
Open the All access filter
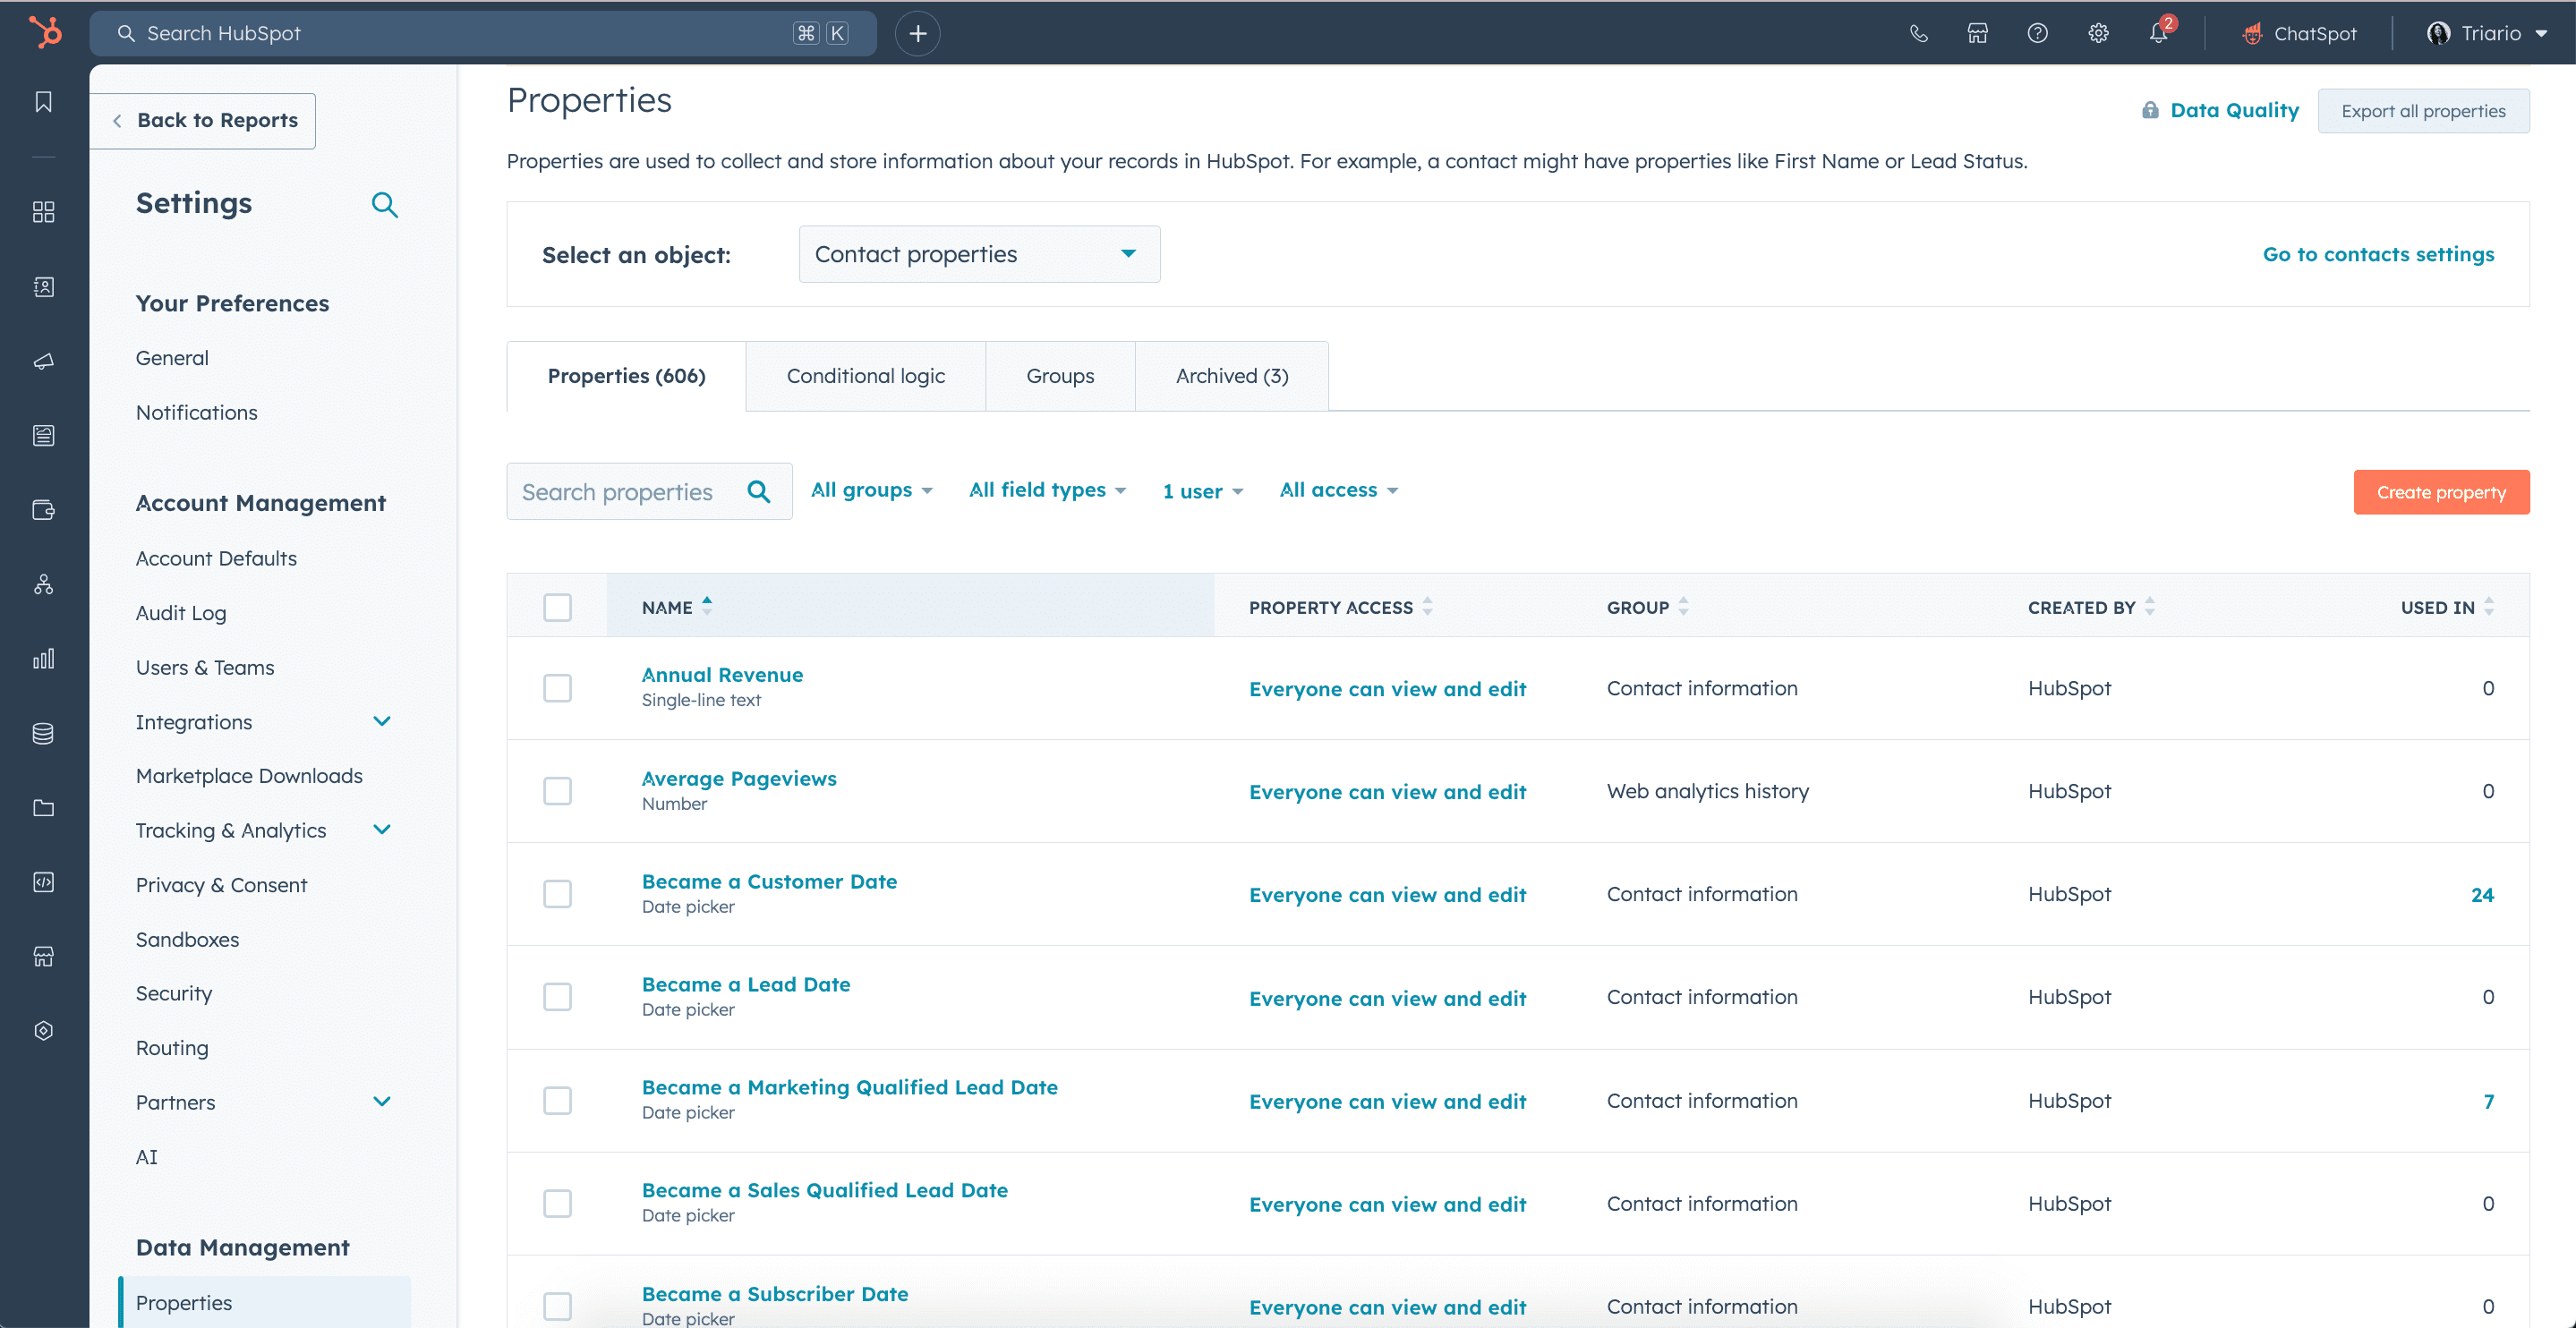1339,490
